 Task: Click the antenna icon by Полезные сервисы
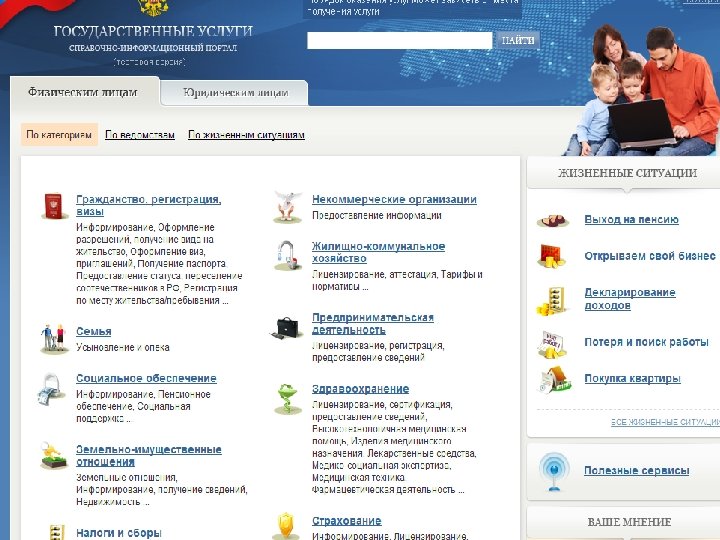coord(554,472)
